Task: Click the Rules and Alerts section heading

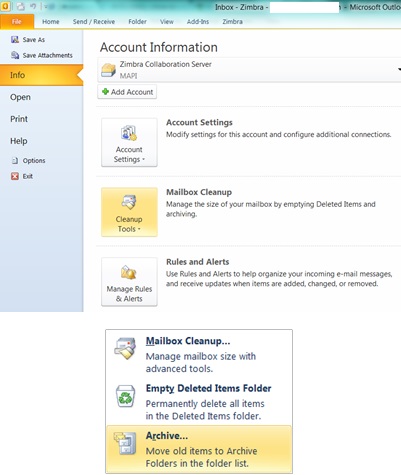Action: click(x=198, y=262)
